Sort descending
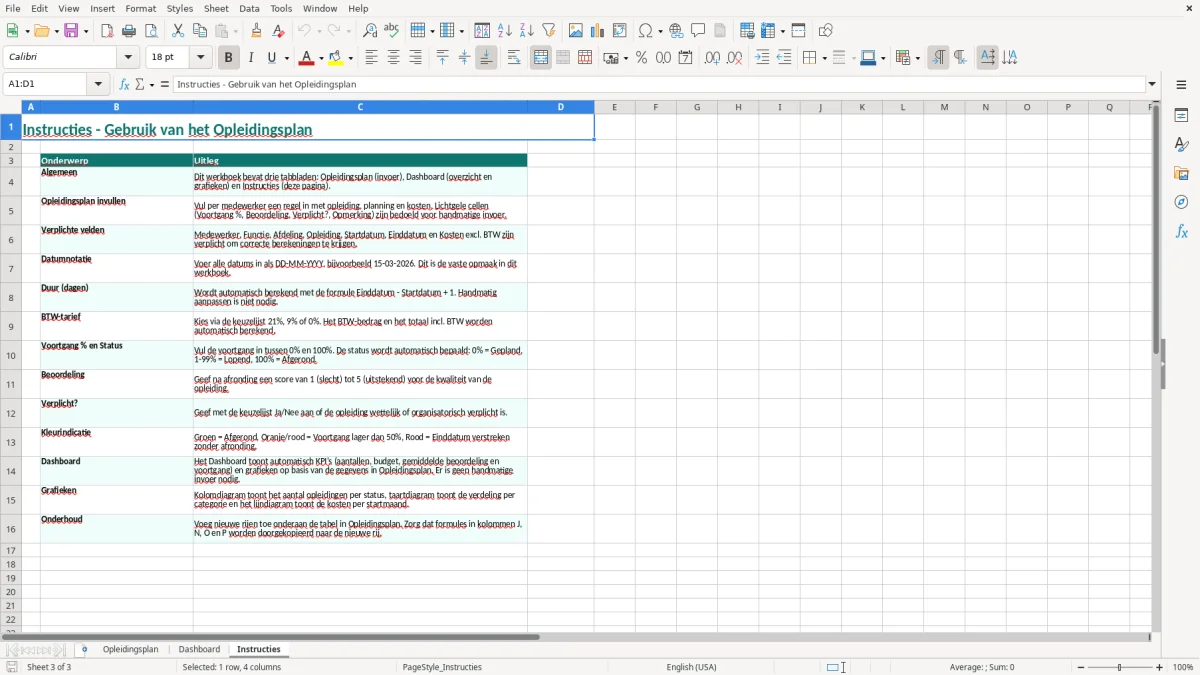Viewport: 1200px width, 675px height. click(526, 31)
